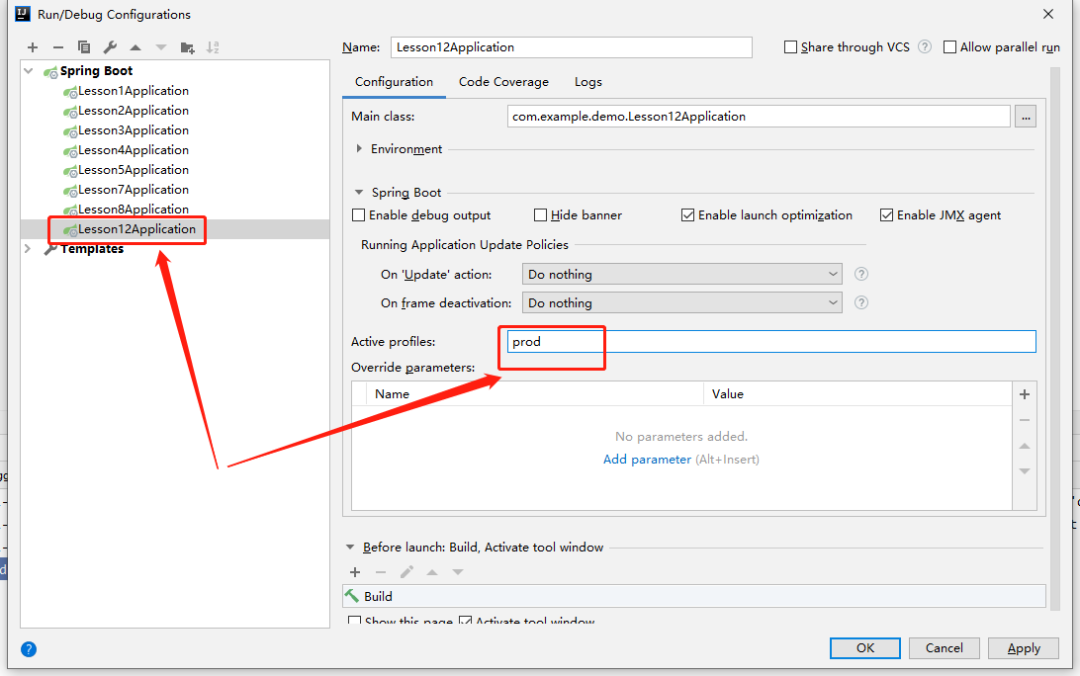The width and height of the screenshot is (1080, 676).
Task: Enable Allow parallel run checkbox
Action: [950, 47]
